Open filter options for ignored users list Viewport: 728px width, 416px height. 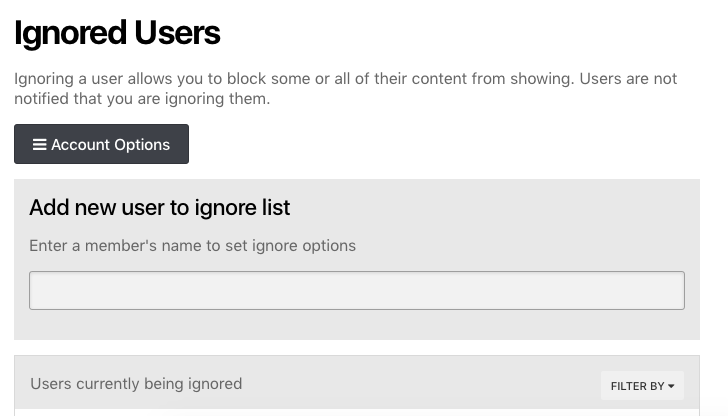[642, 386]
